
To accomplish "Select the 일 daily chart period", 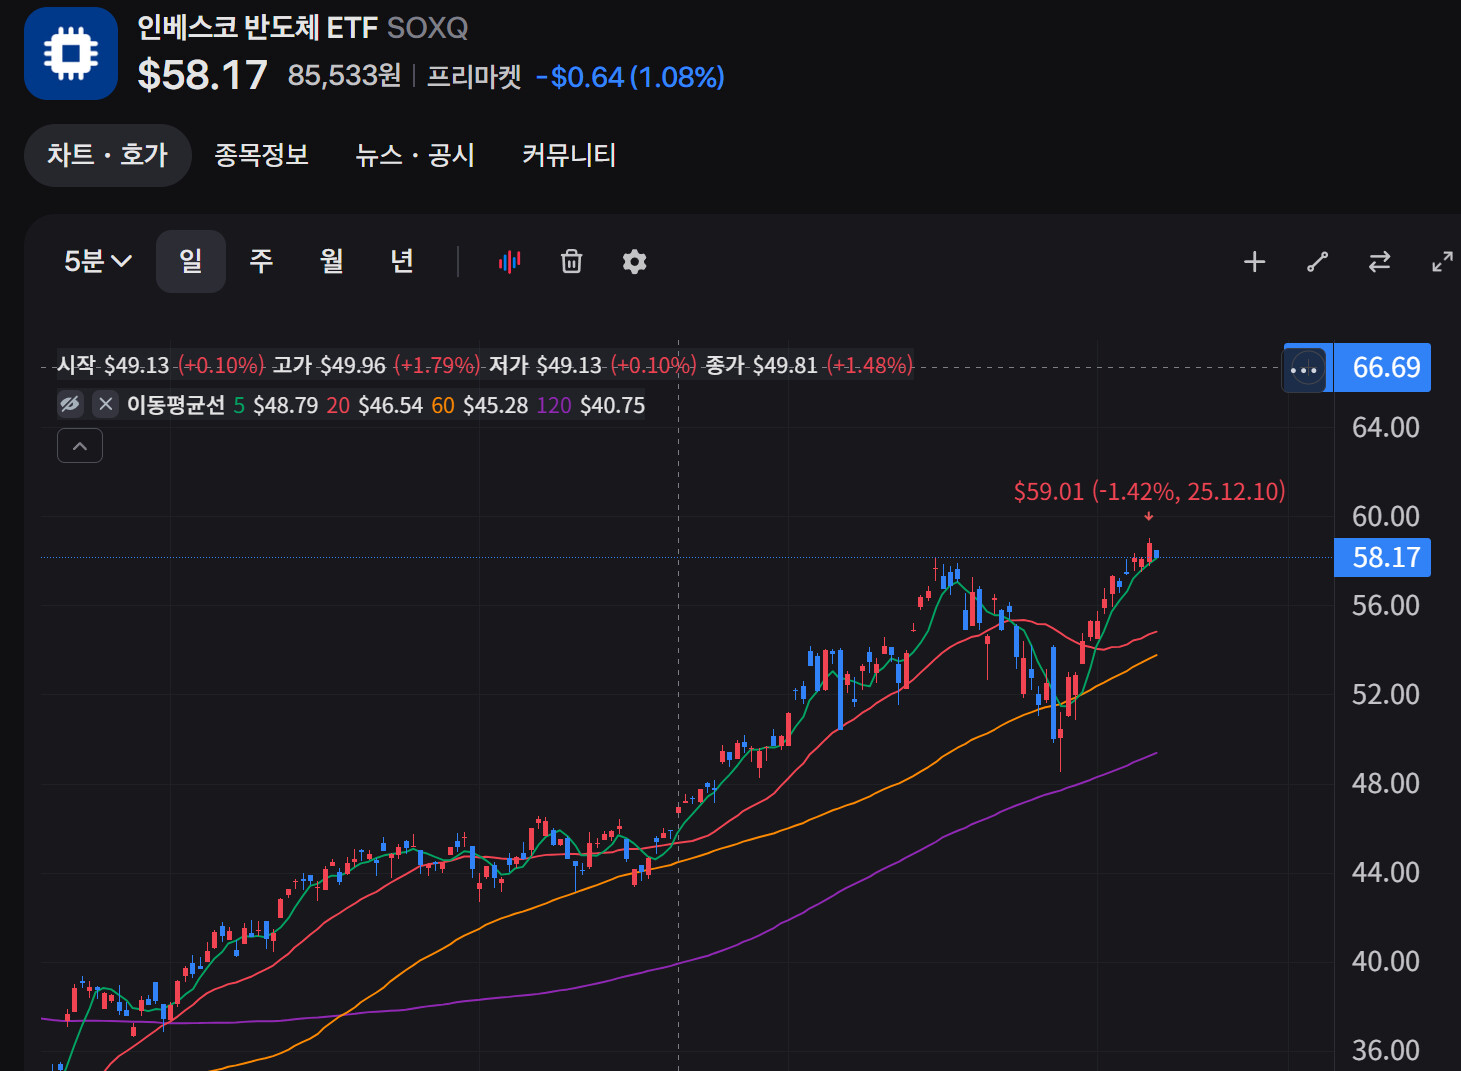I will [x=191, y=262].
